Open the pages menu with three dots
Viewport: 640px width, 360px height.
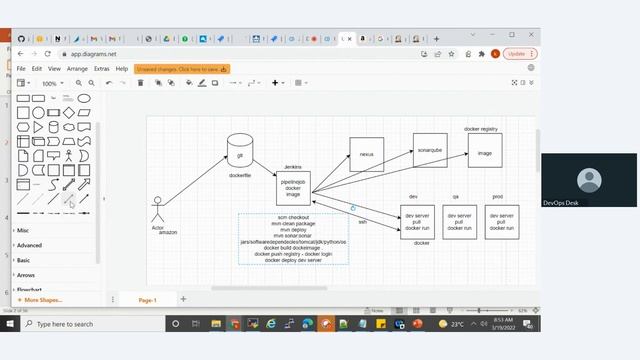(x=113, y=300)
